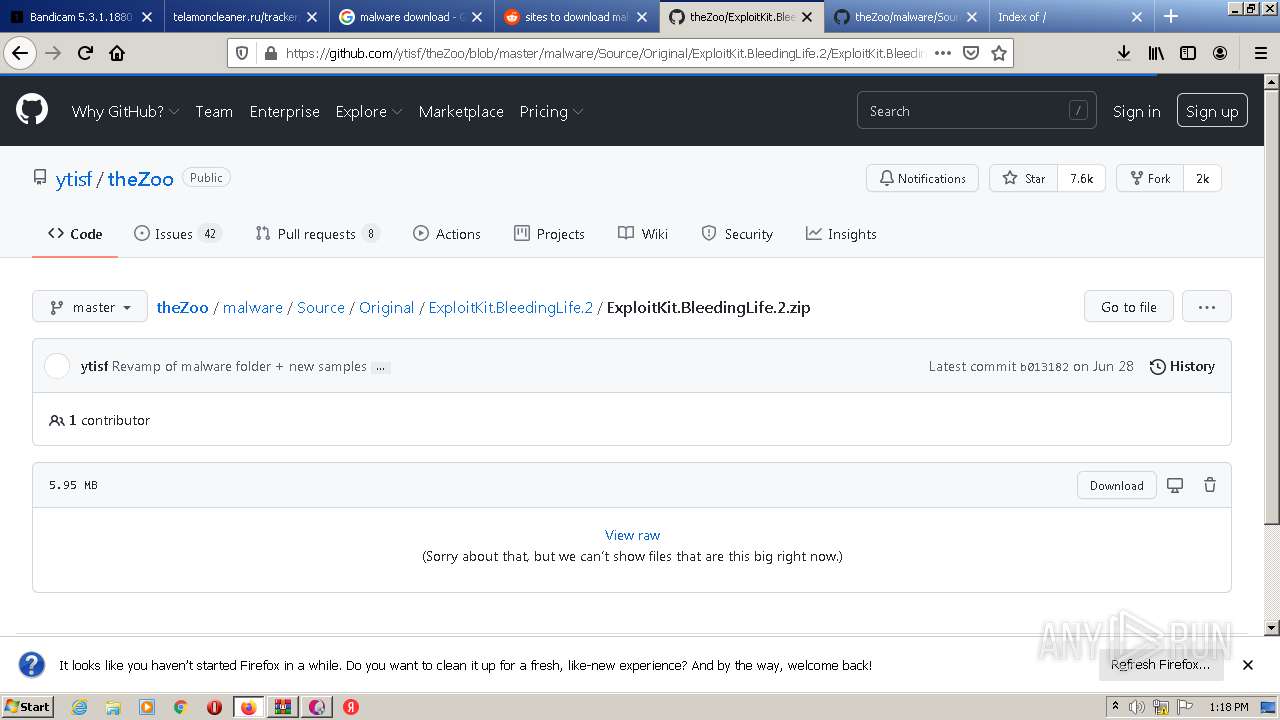Open ytisf owner profile link
Image resolution: width=1280 pixels, height=720 pixels.
74,179
